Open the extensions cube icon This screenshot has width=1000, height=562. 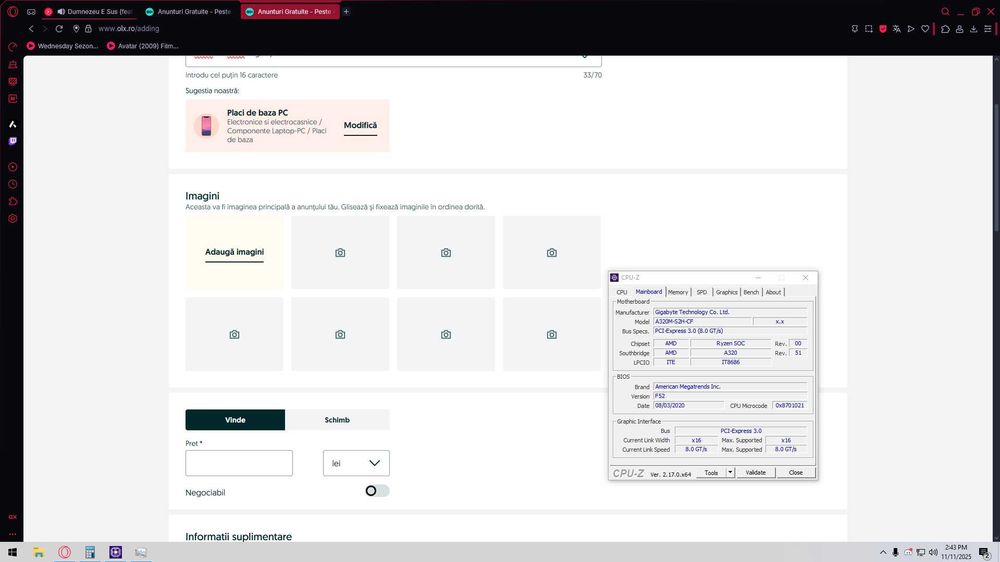coord(945,29)
